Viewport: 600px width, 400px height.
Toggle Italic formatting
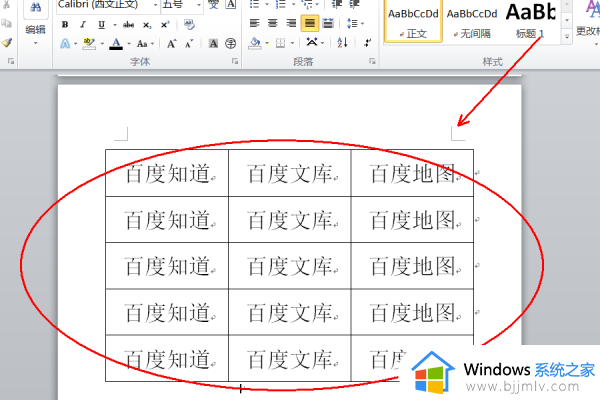click(83, 24)
